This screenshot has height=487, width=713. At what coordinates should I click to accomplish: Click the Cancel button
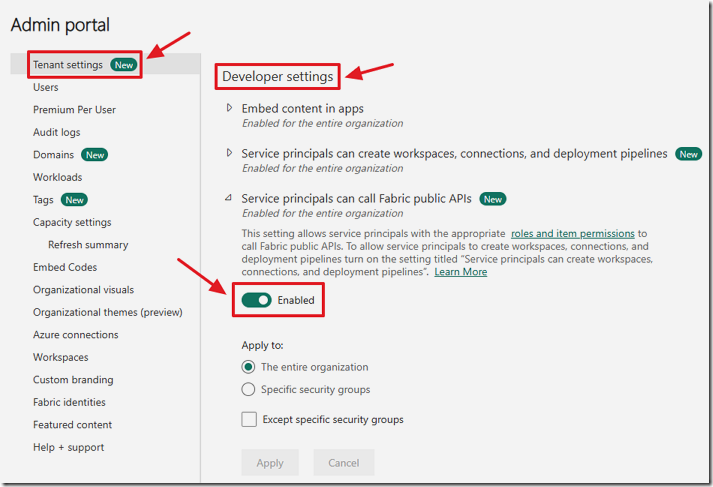(x=344, y=463)
